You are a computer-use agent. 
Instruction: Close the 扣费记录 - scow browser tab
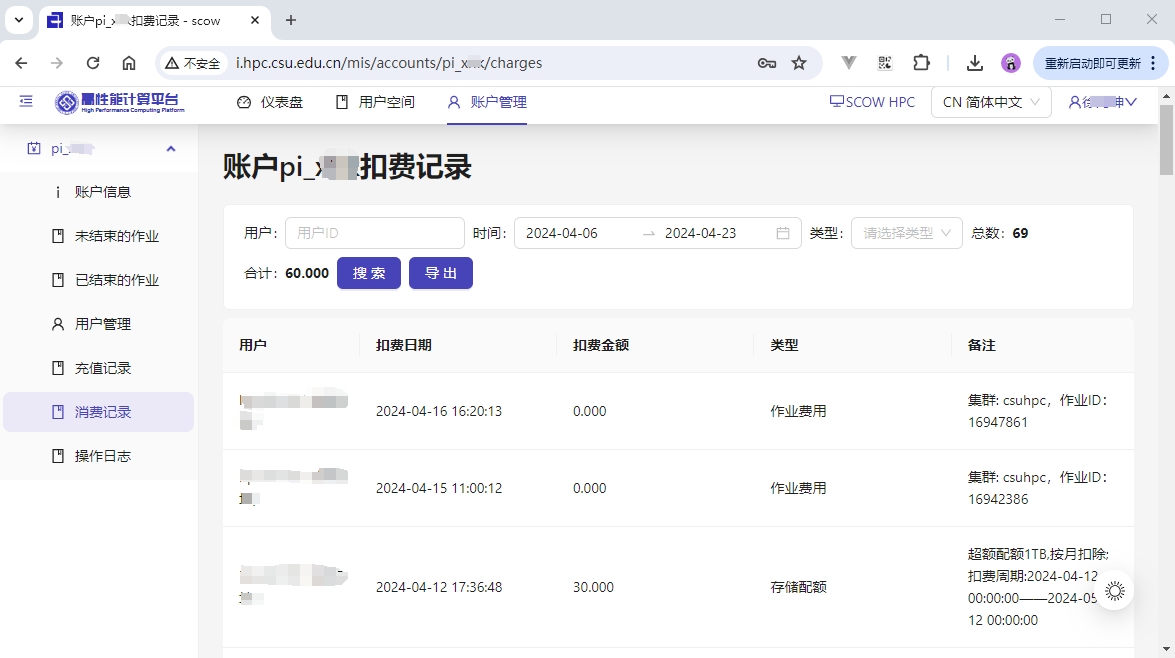coord(255,20)
